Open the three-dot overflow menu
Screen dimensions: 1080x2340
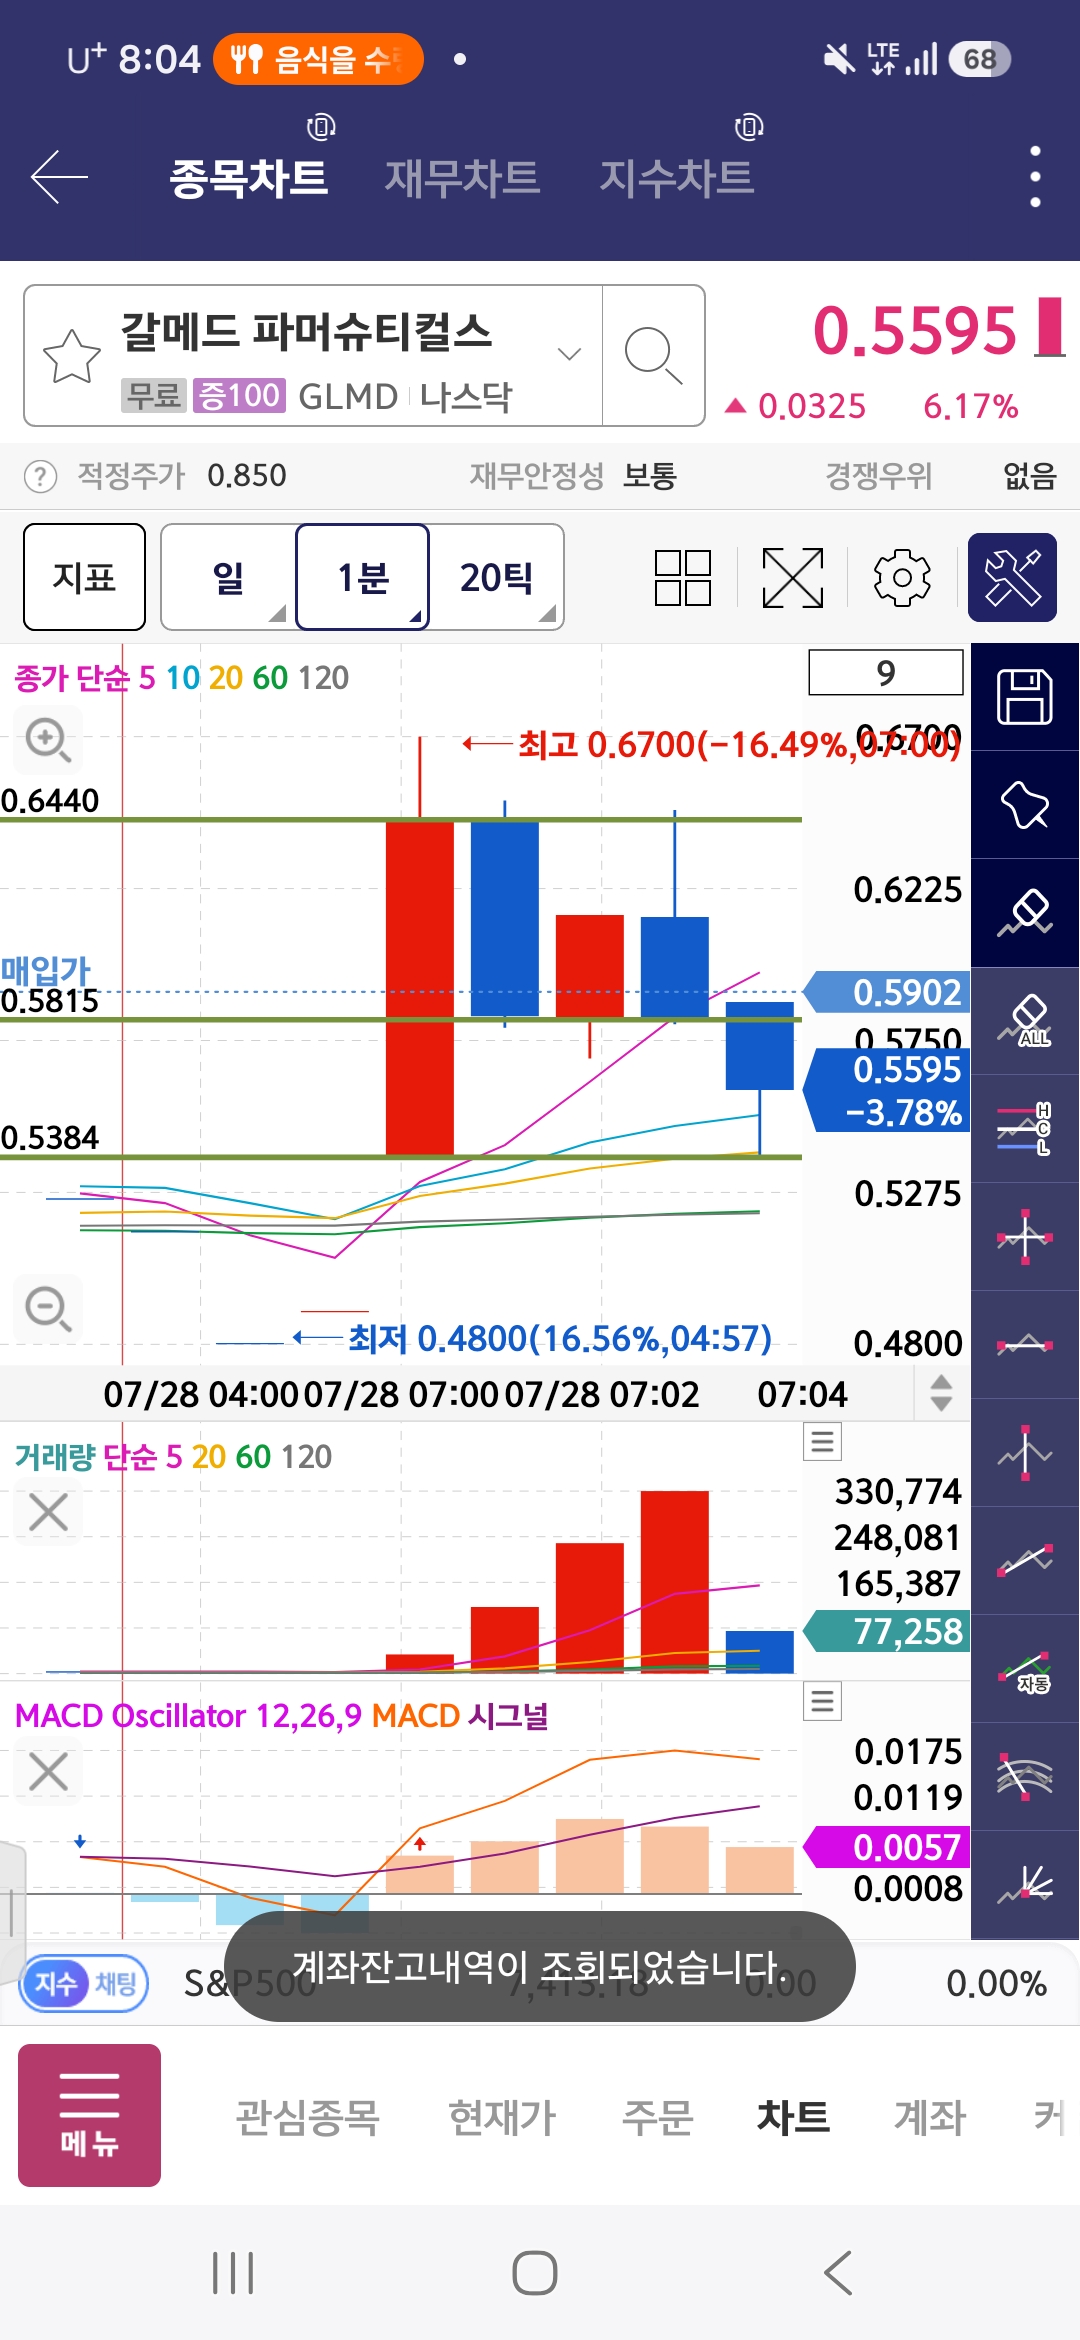click(x=1035, y=177)
